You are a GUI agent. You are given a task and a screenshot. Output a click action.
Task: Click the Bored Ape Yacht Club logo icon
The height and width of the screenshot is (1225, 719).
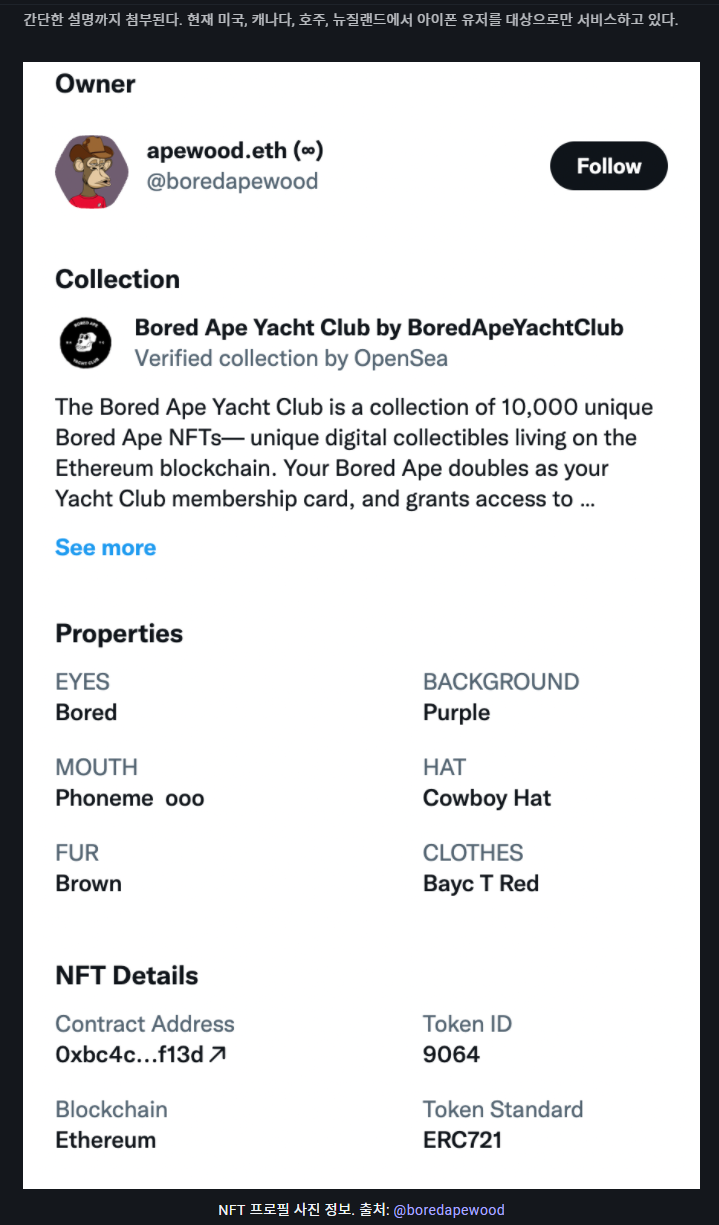(x=86, y=343)
